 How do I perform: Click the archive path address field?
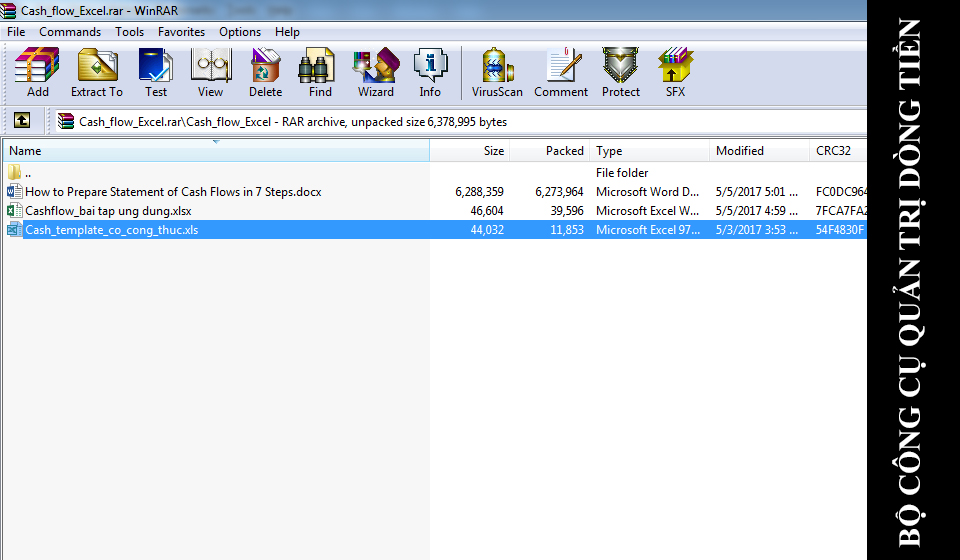460,121
